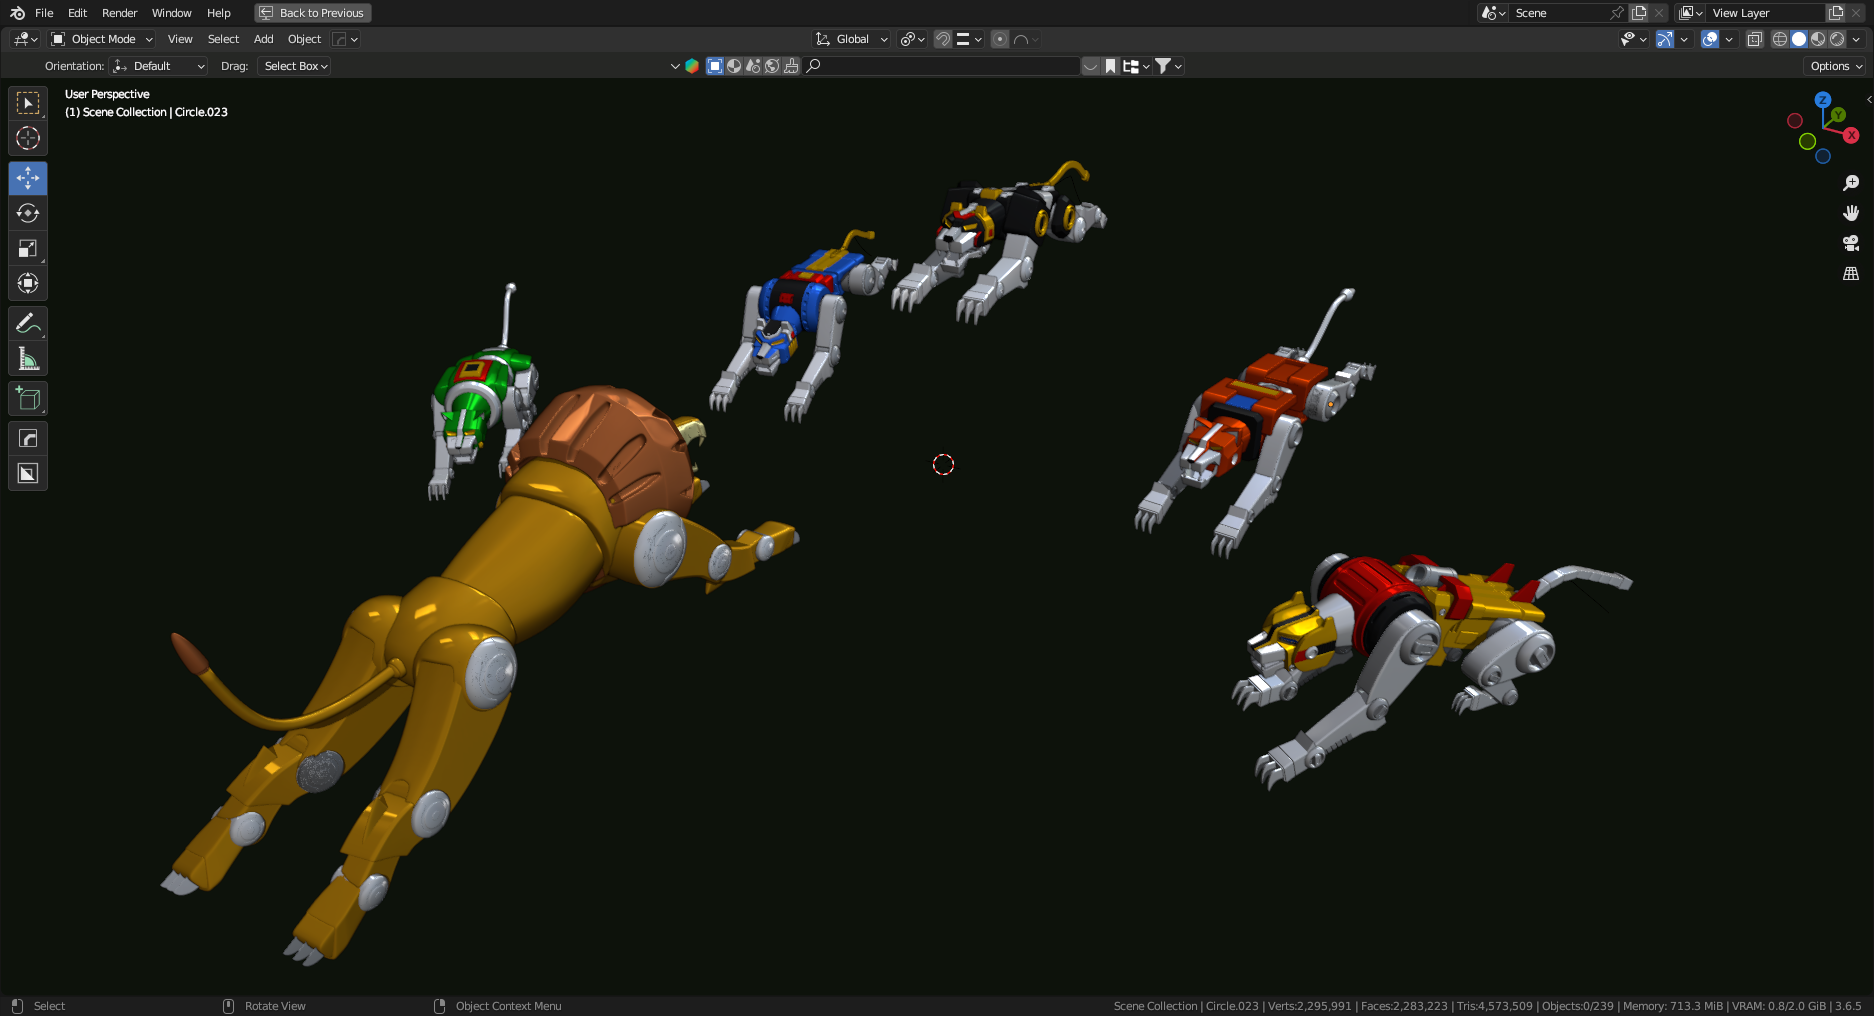Viewport: 1874px width, 1016px height.
Task: Click the Z axis on navigation gizmo
Action: [x=1823, y=100]
